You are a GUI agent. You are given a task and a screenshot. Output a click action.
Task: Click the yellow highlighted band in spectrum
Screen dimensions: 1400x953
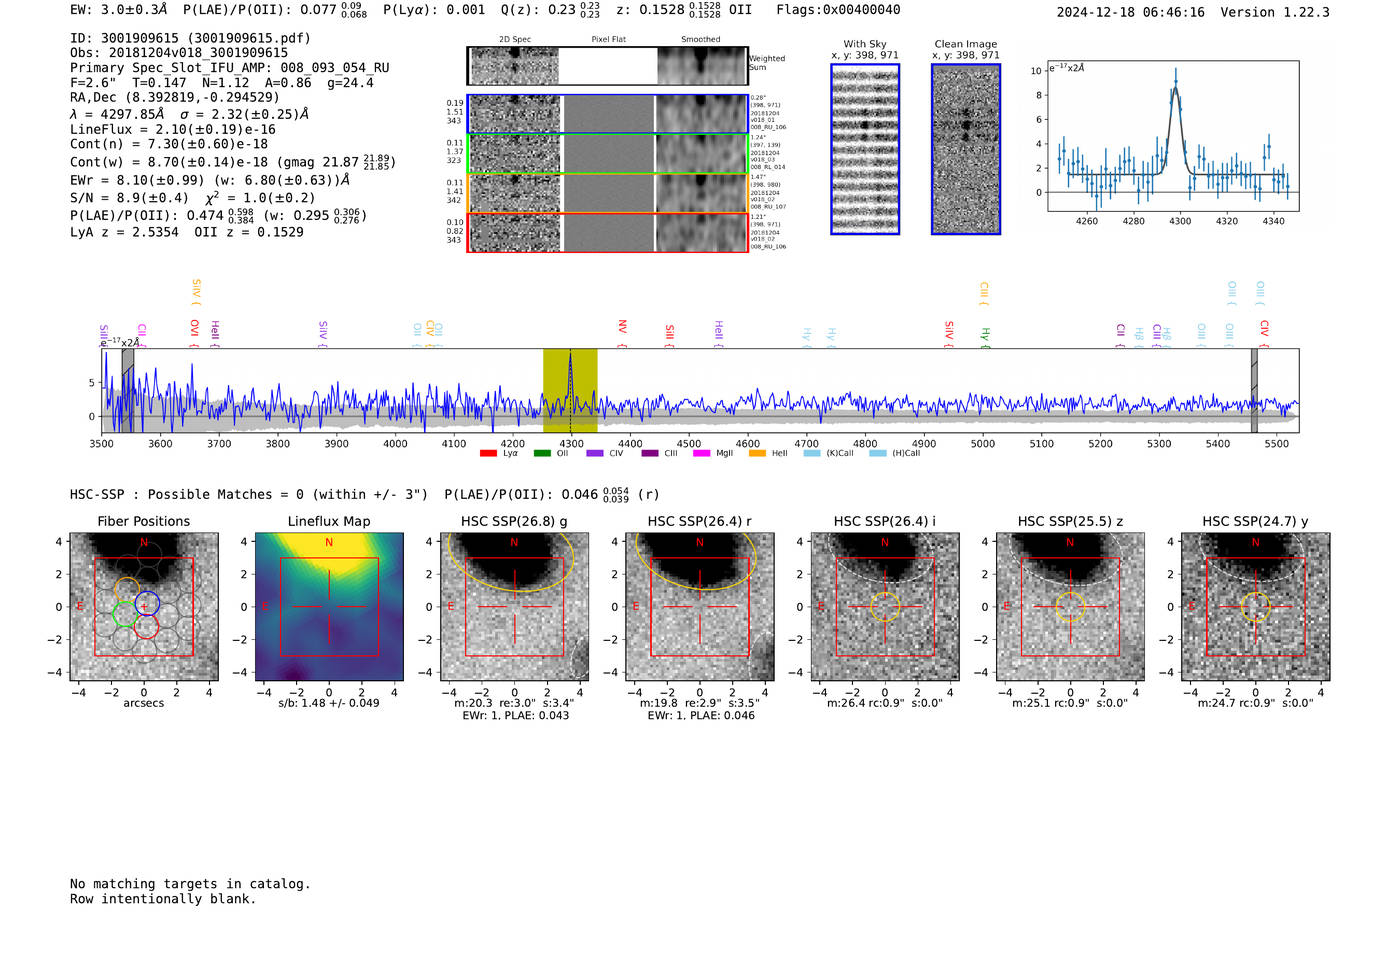click(570, 391)
